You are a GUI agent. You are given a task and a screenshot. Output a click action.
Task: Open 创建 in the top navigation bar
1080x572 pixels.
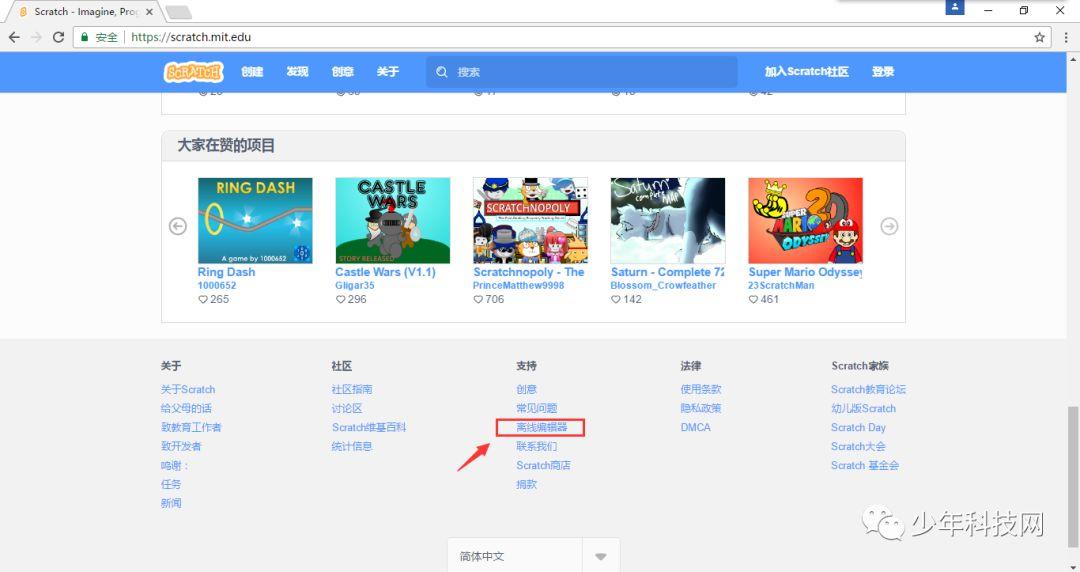[252, 72]
